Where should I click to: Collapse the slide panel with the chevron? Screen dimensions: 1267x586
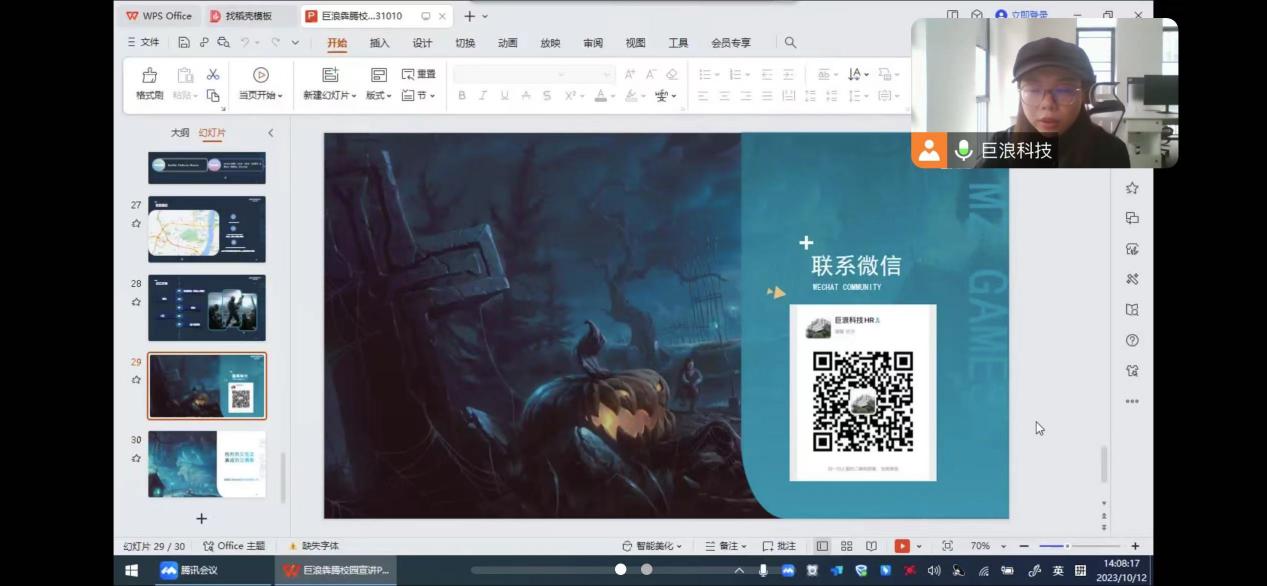point(270,133)
